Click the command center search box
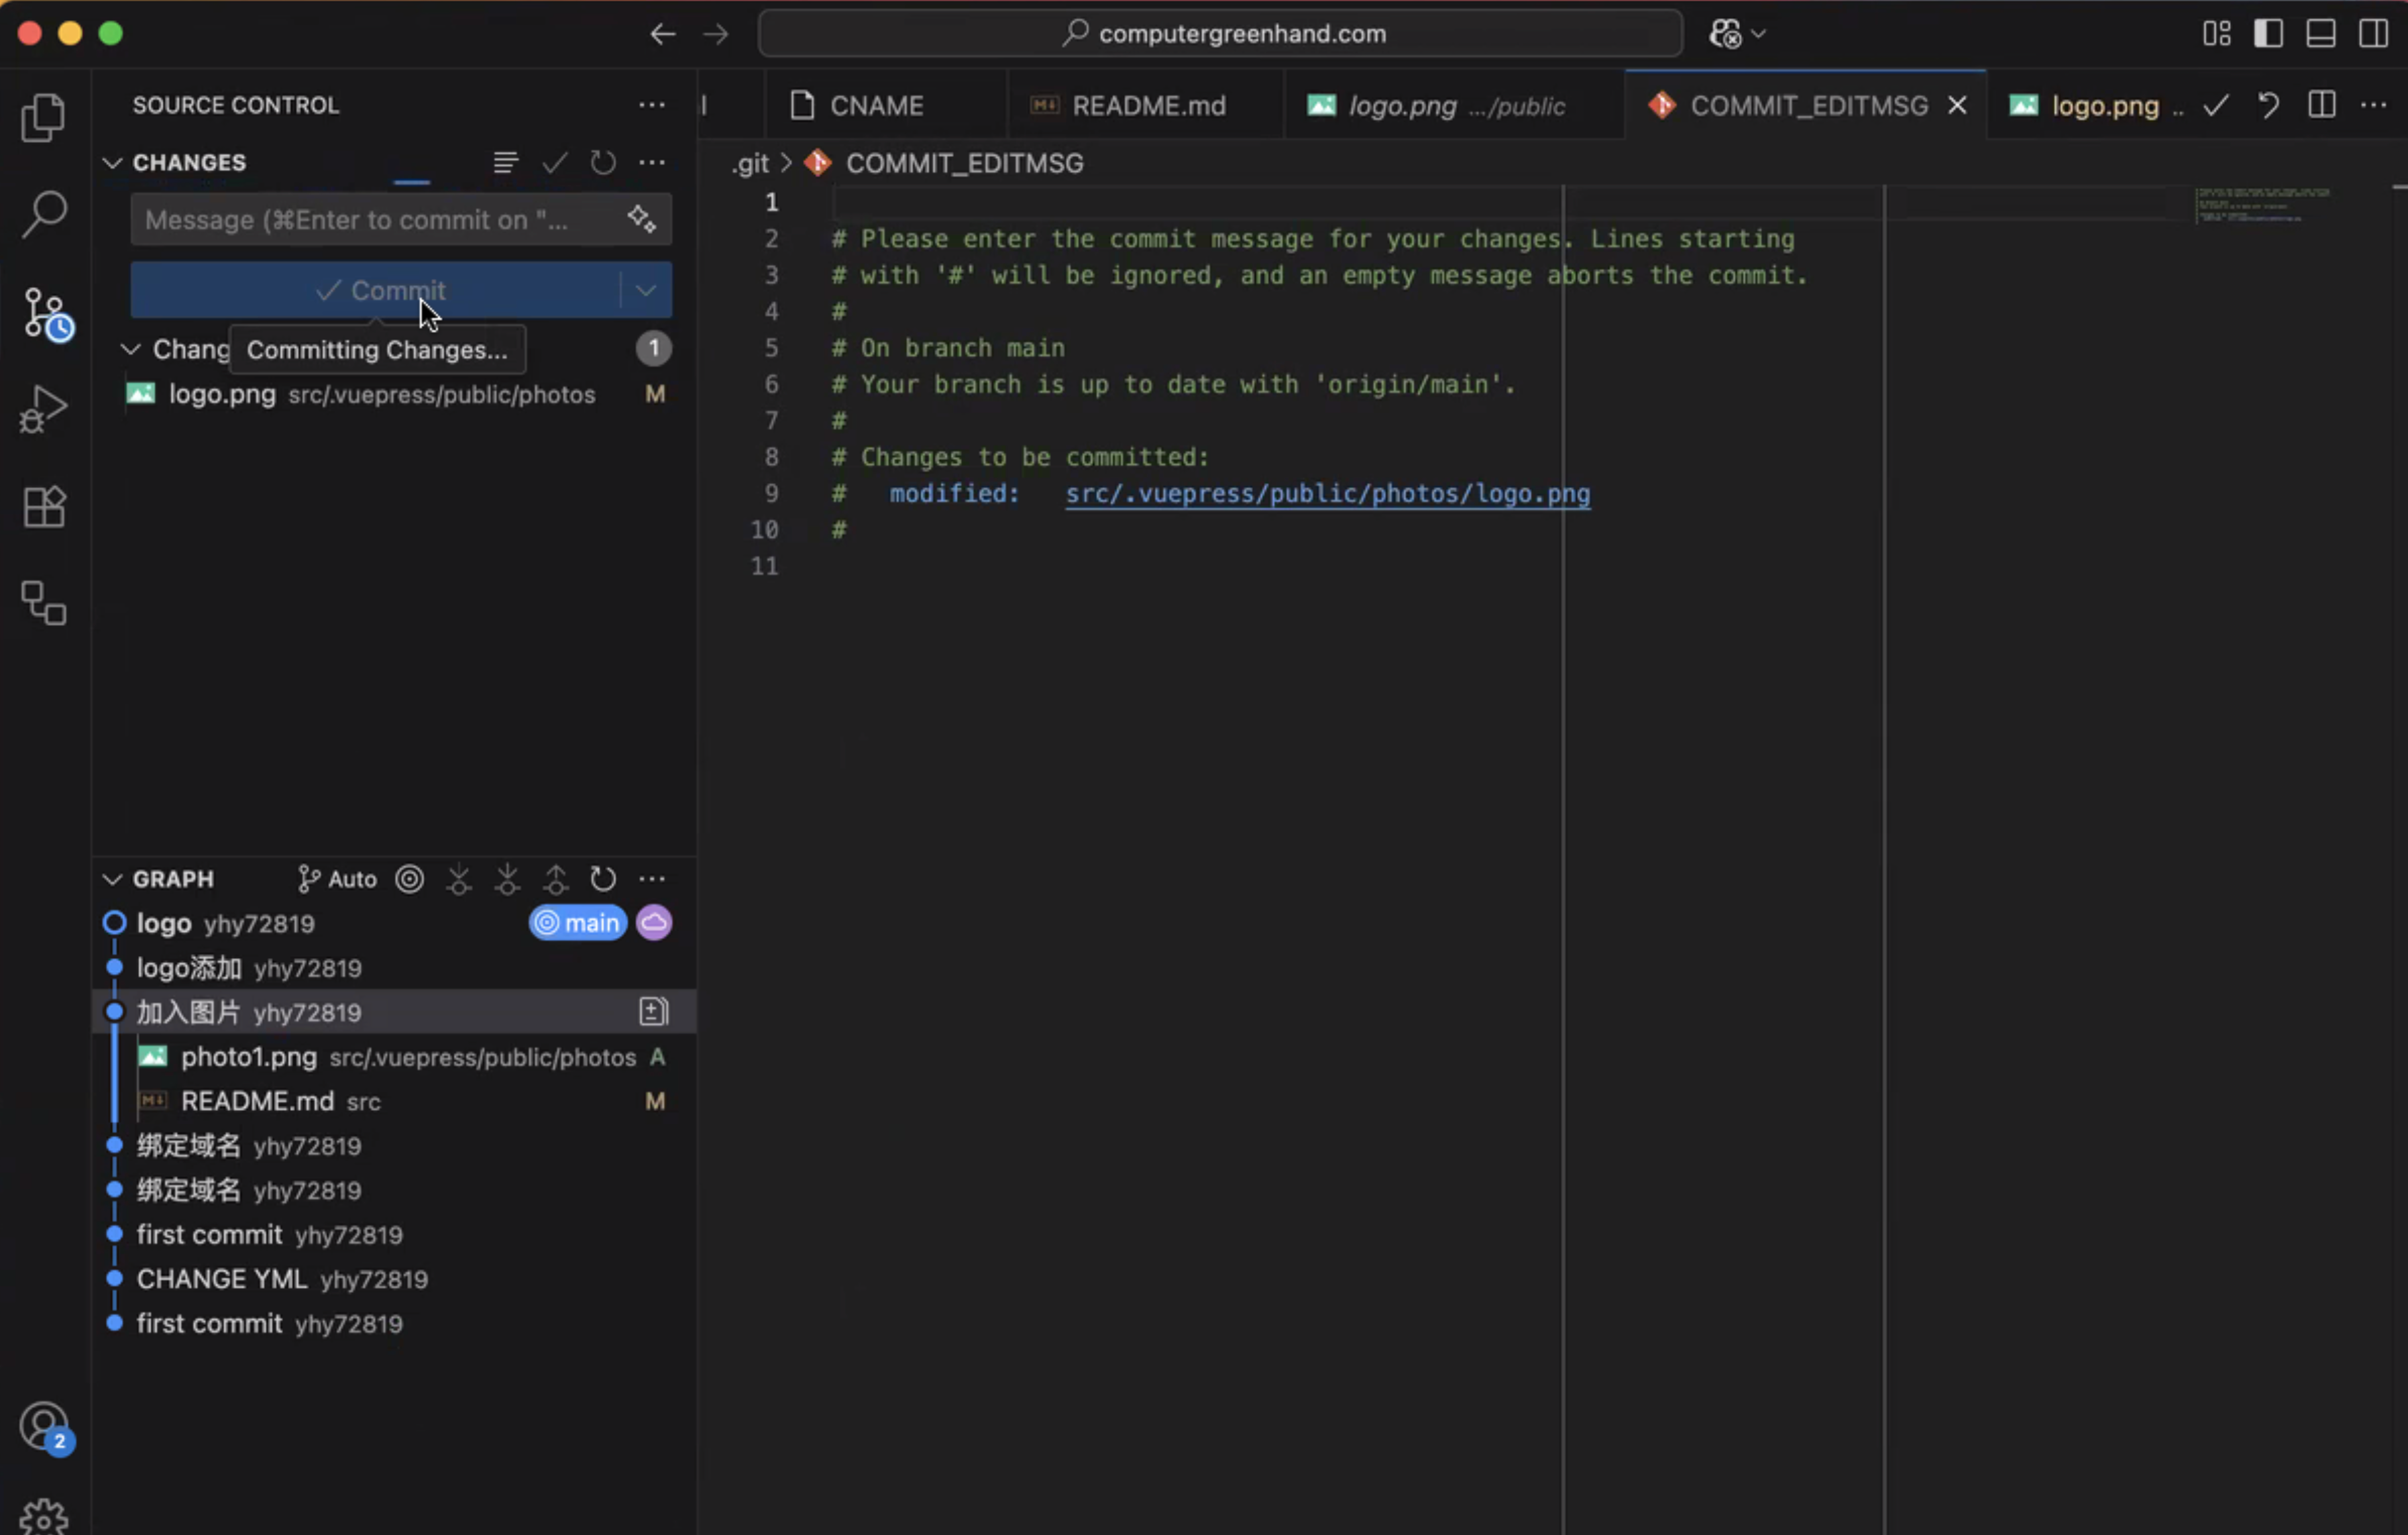The height and width of the screenshot is (1535, 2408). click(x=1220, y=34)
